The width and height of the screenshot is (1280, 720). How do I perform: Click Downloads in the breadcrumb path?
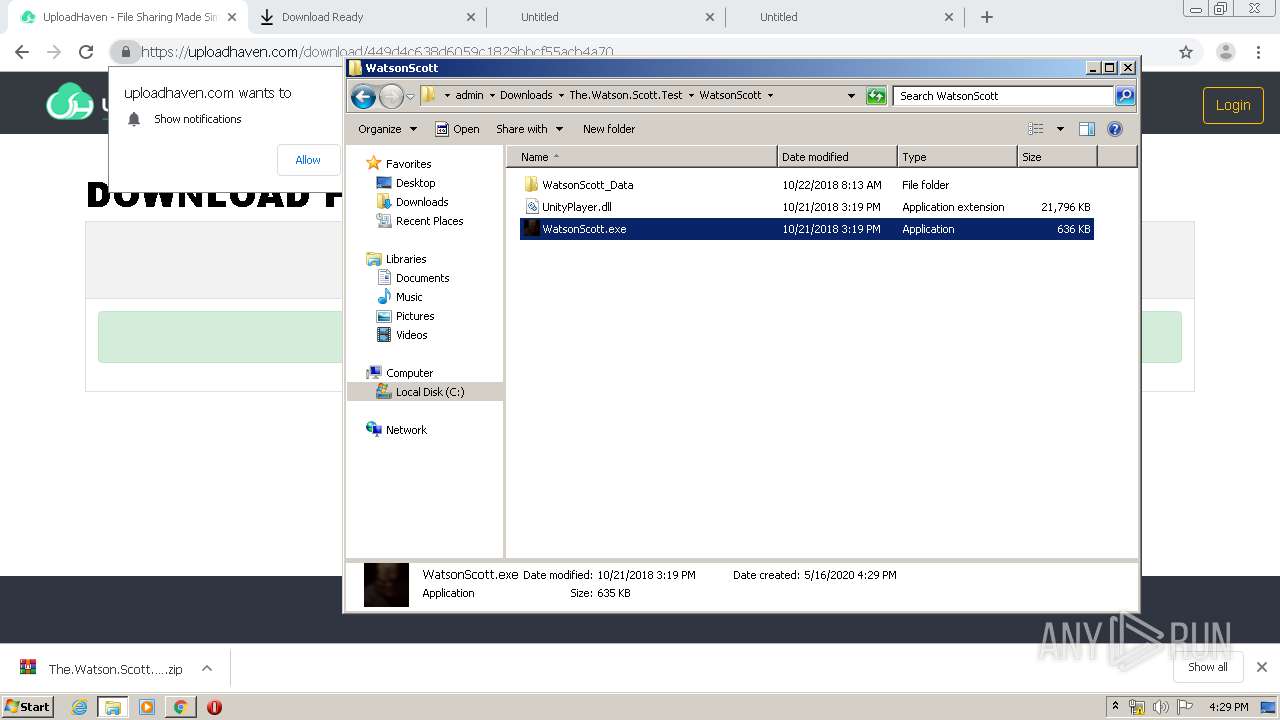pyautogui.click(x=526, y=95)
